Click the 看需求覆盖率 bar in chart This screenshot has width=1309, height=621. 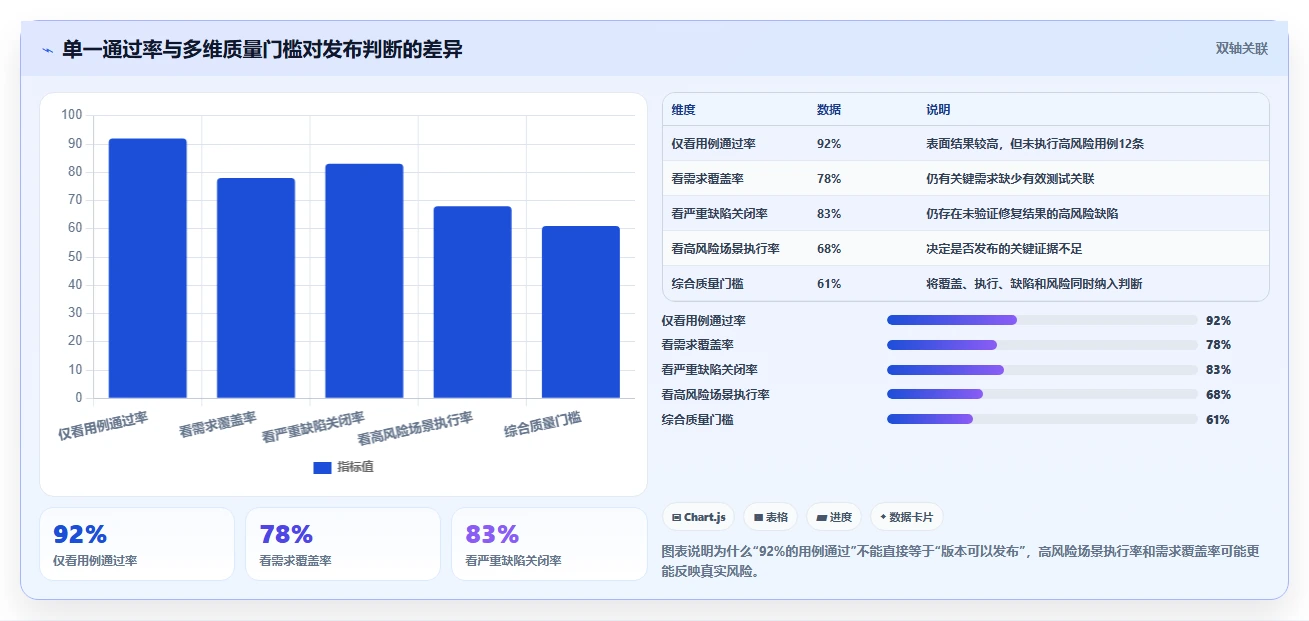coord(256,288)
